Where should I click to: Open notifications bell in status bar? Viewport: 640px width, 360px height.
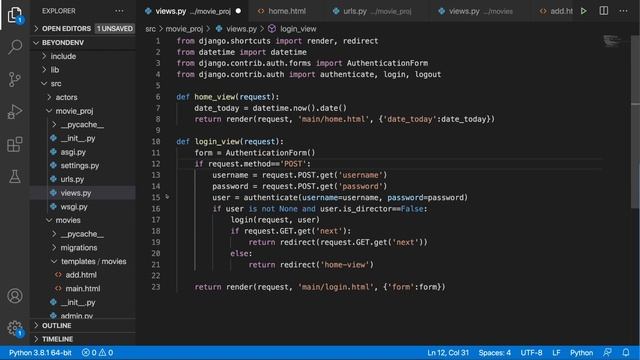[626, 353]
